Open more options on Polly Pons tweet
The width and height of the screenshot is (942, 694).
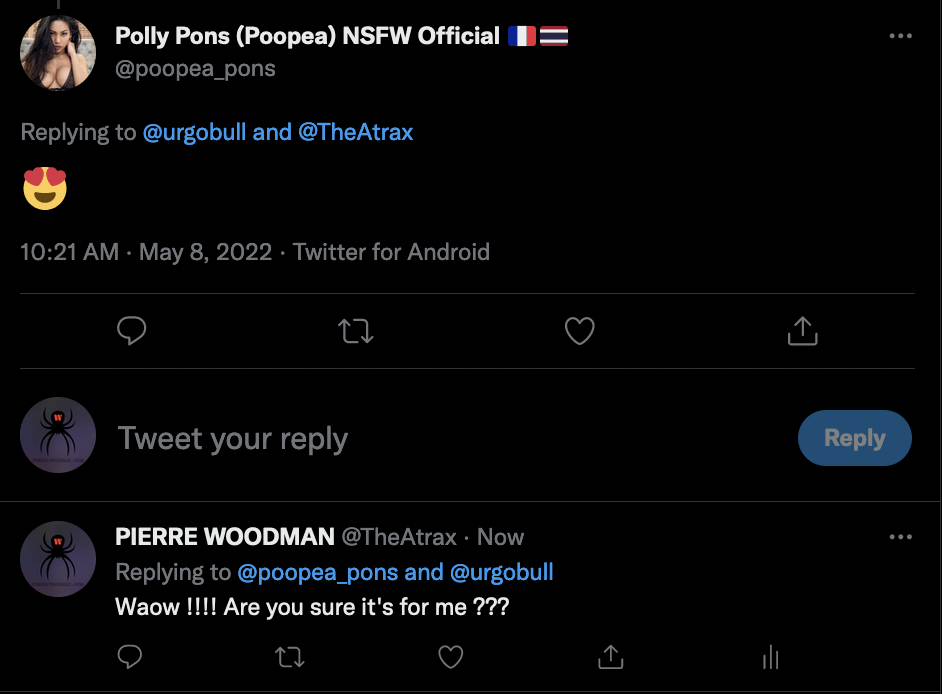tap(900, 37)
